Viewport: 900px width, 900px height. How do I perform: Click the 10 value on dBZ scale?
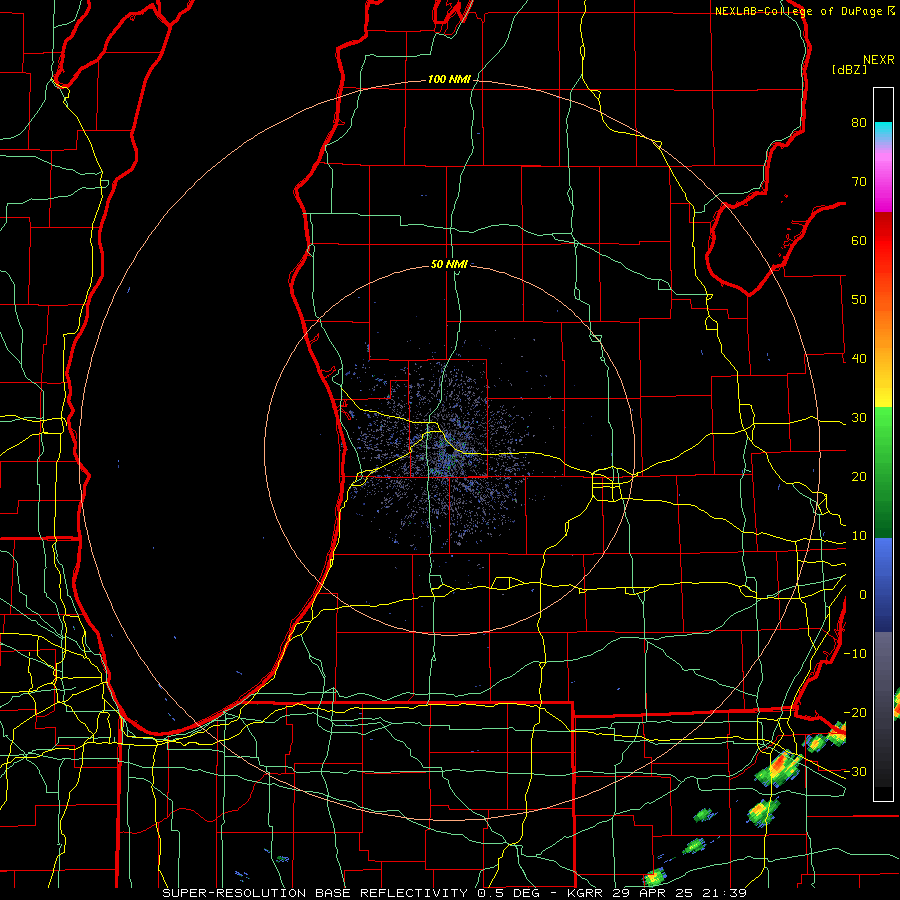859,536
